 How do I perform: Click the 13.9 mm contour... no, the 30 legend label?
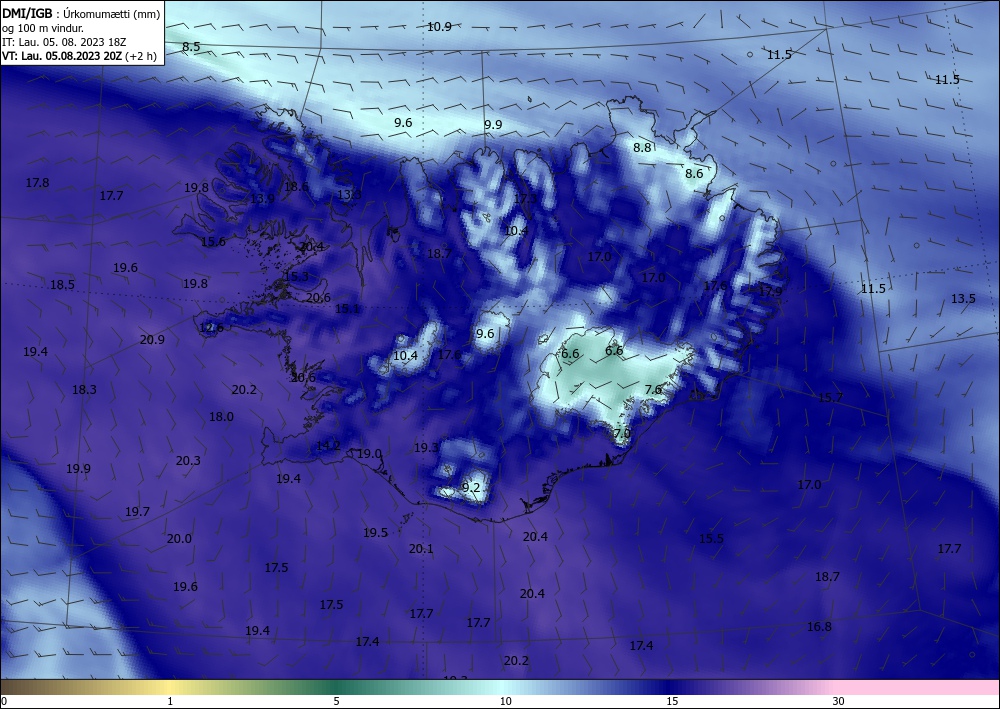click(838, 701)
